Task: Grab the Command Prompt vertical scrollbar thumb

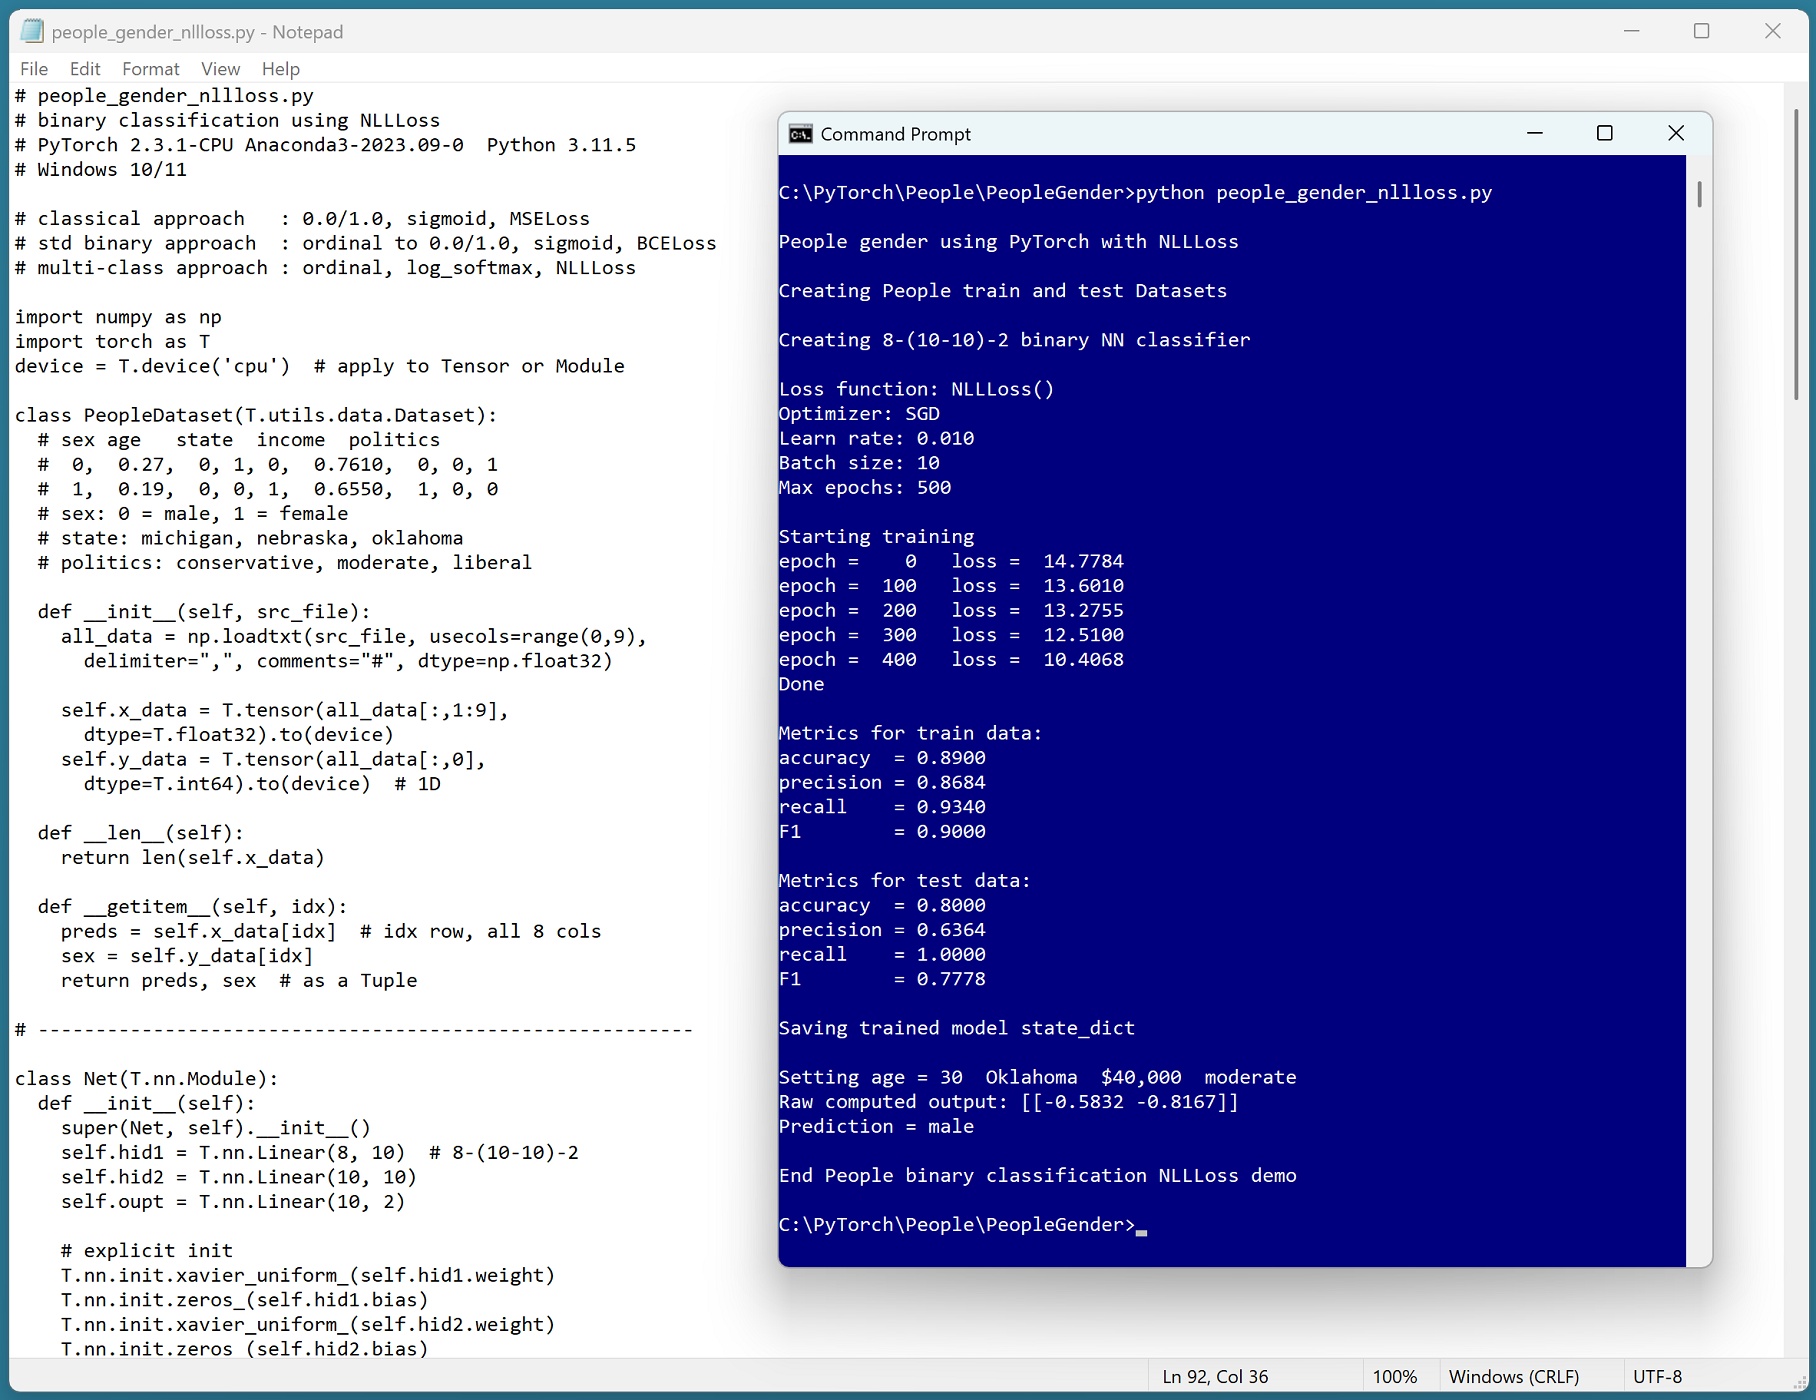Action: tap(1699, 194)
